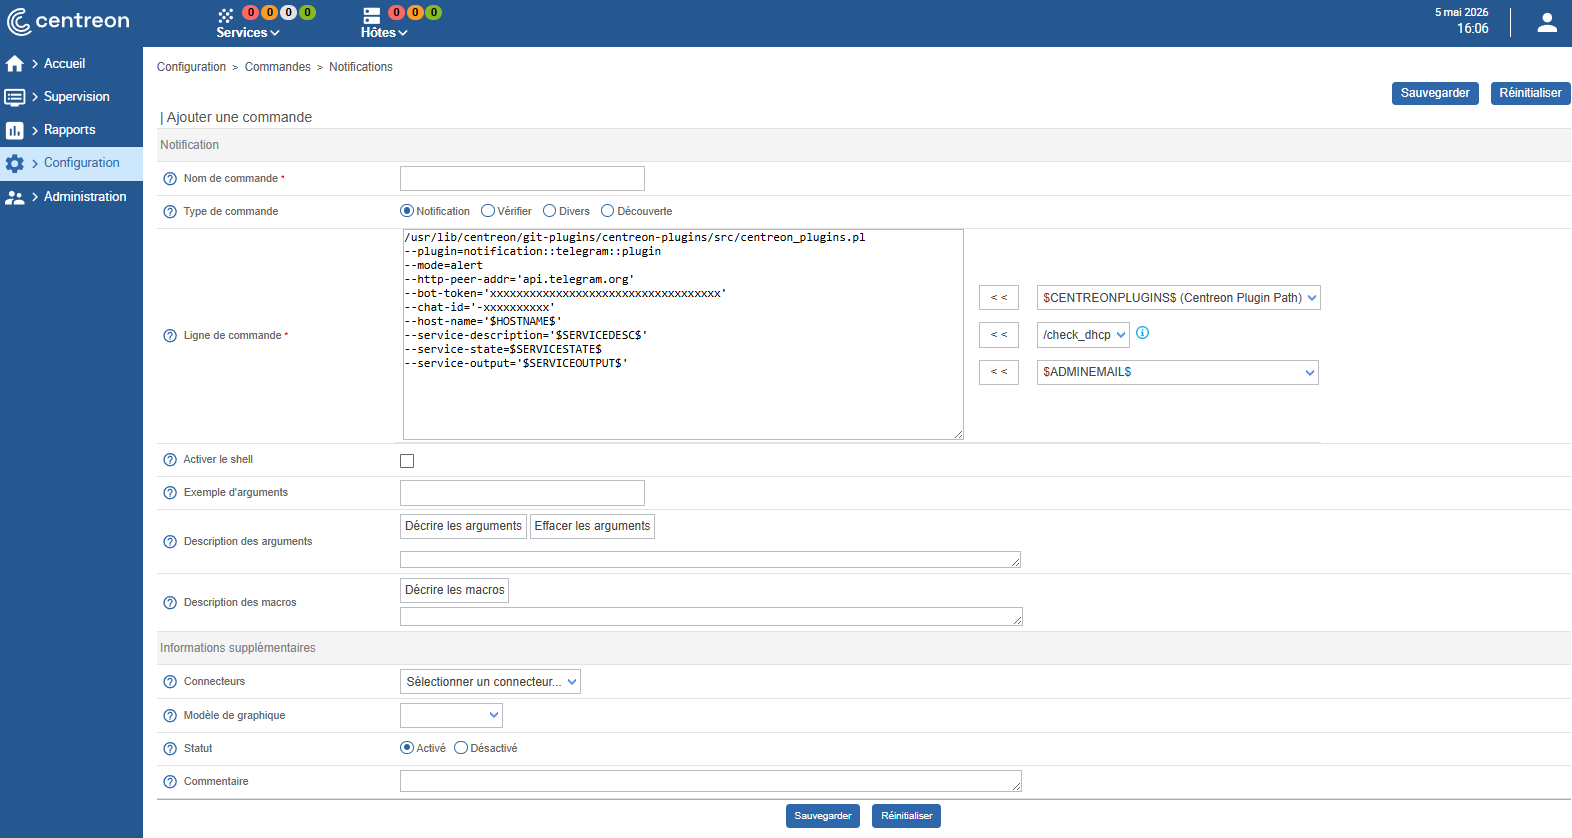Viewport: 1572px width, 838px height.
Task: Open the $CENTREONPLUGINS$ macro dropdown
Action: [x=1179, y=298]
